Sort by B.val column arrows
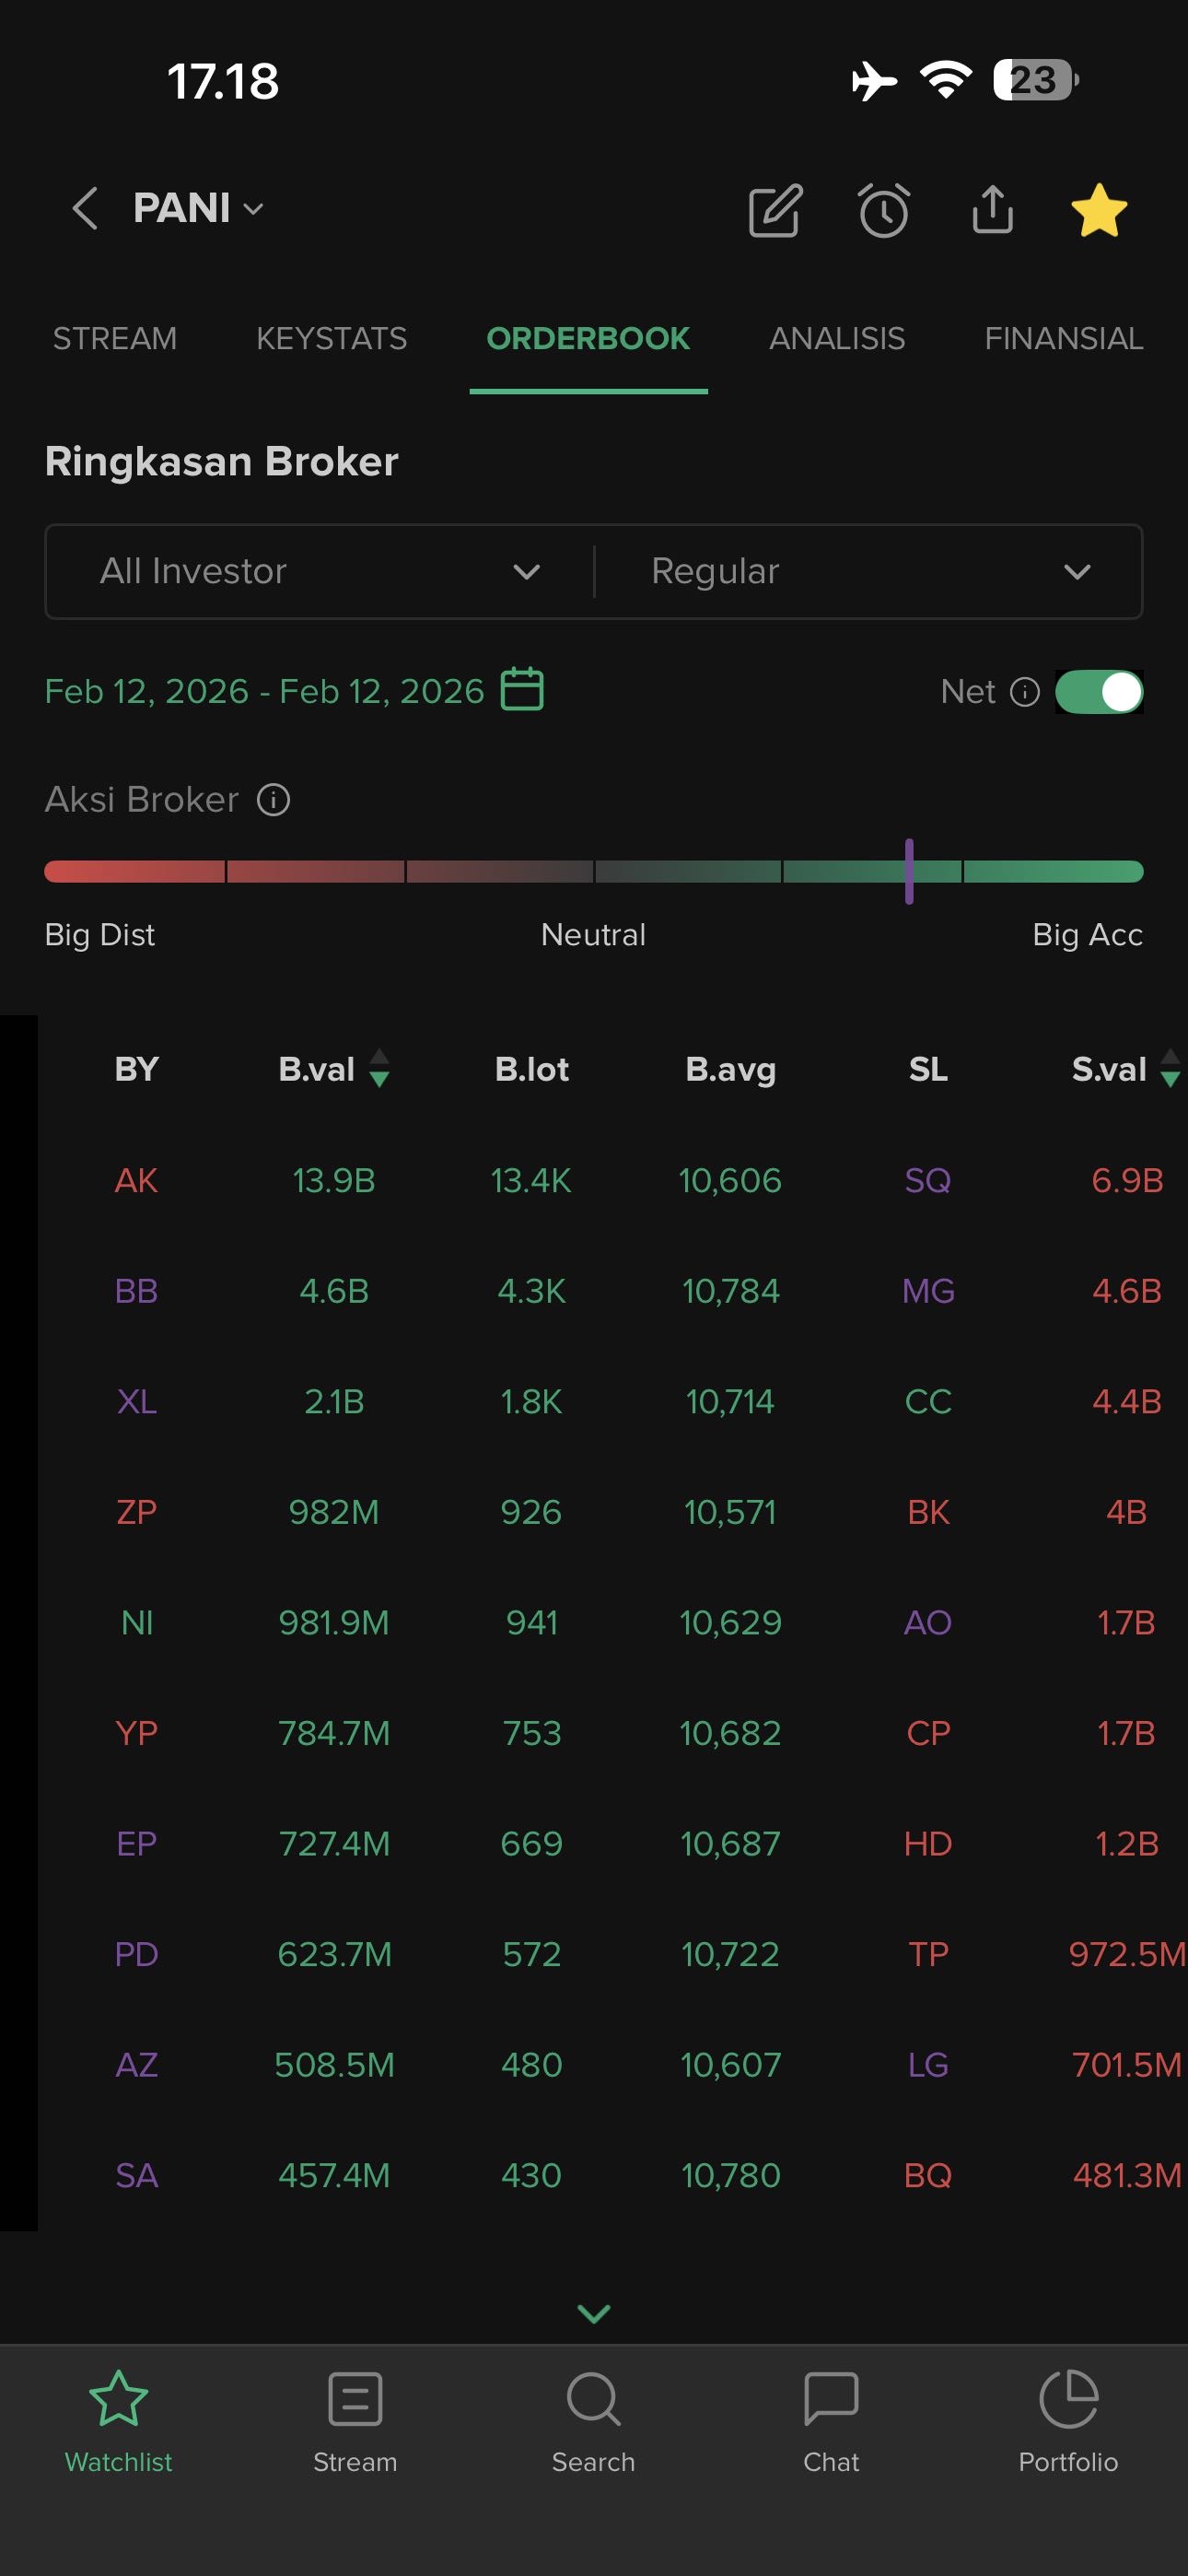The width and height of the screenshot is (1188, 2576). [x=379, y=1068]
